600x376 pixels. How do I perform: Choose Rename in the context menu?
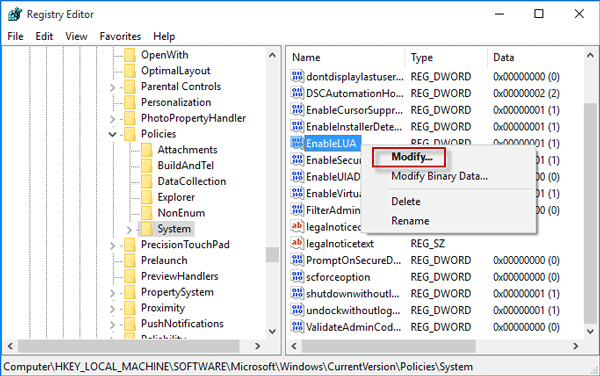pos(410,221)
